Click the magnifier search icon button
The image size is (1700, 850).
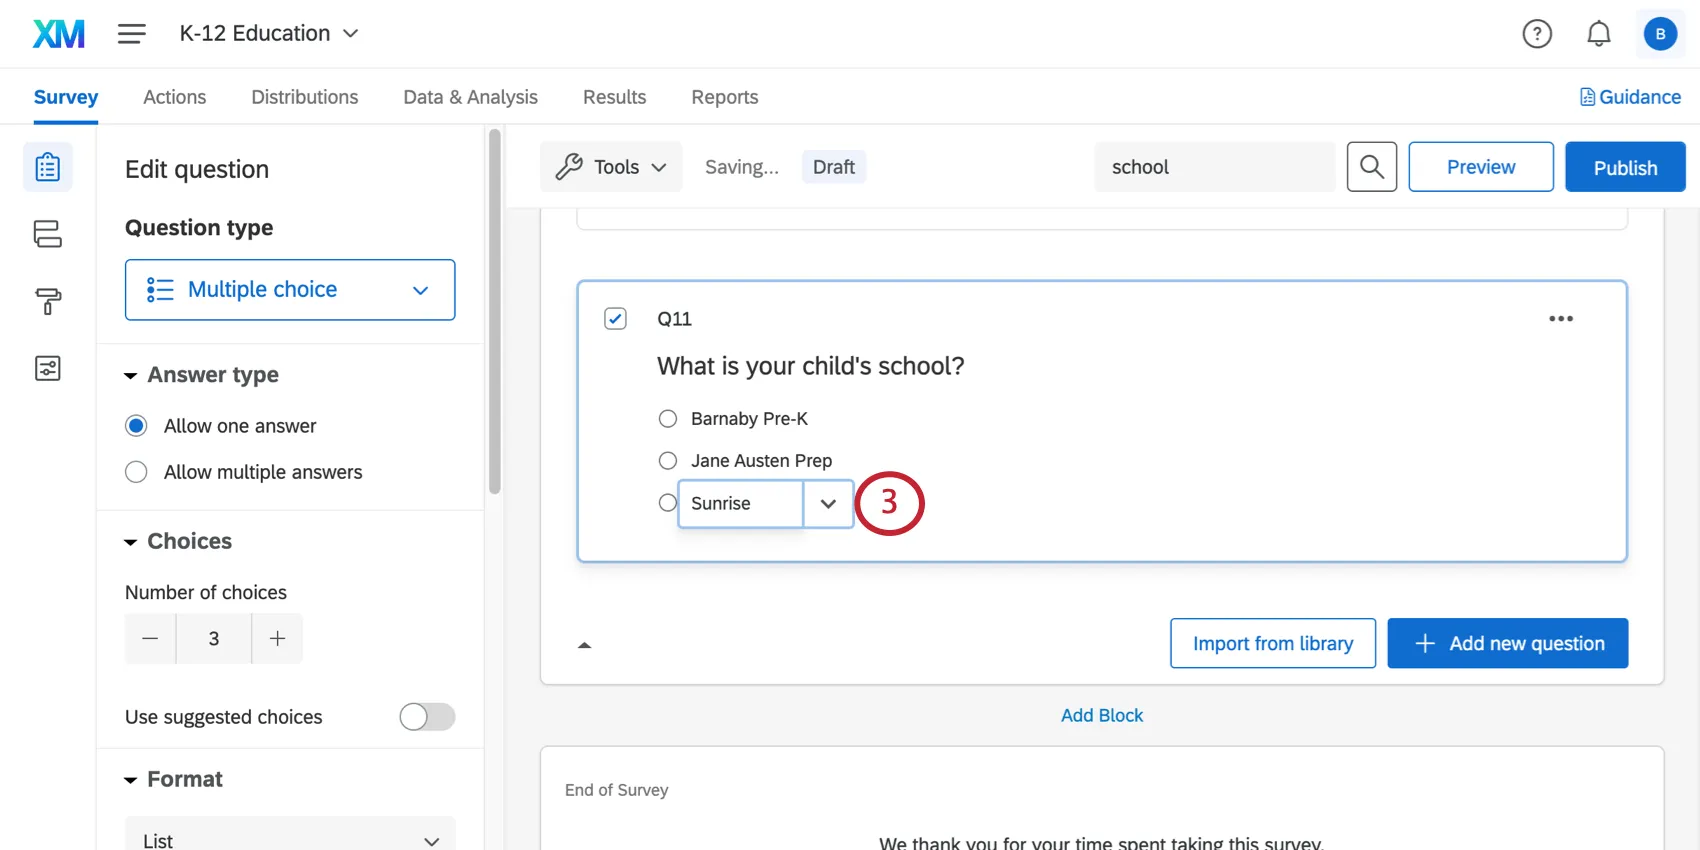pos(1371,167)
